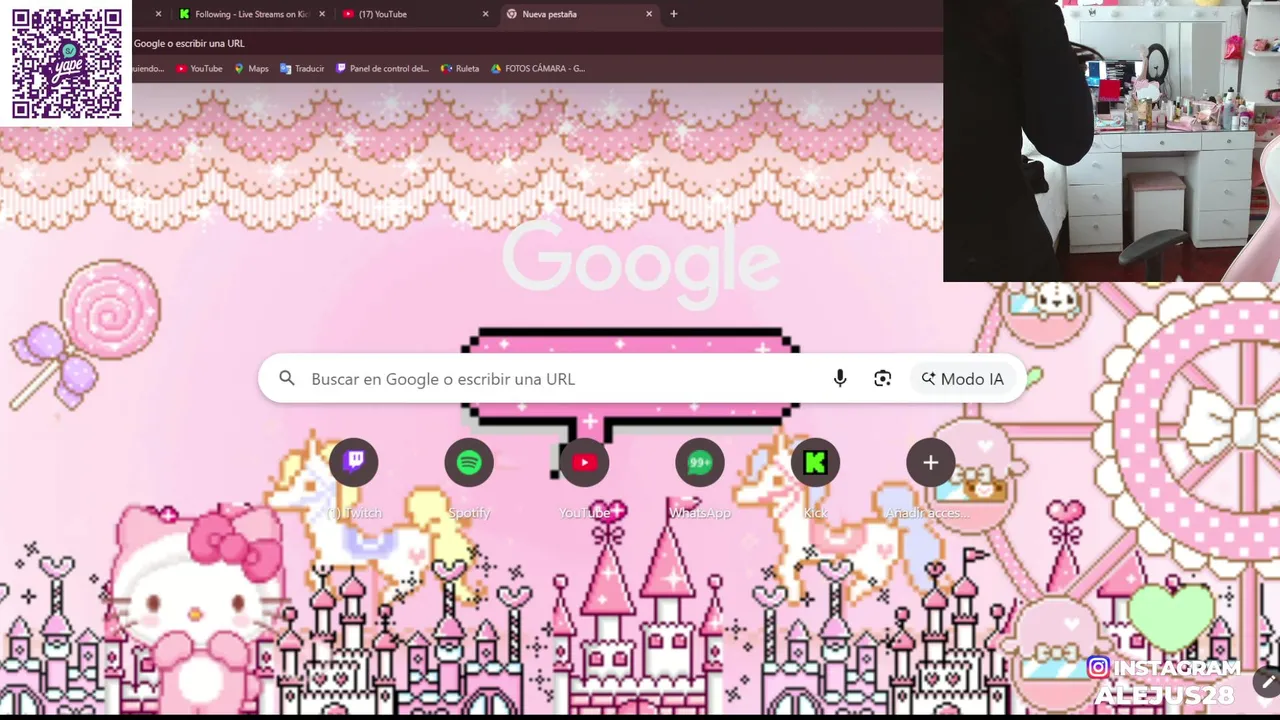Open the YouTube shortcut tile
Viewport: 1280px width, 720px height.
click(x=585, y=463)
